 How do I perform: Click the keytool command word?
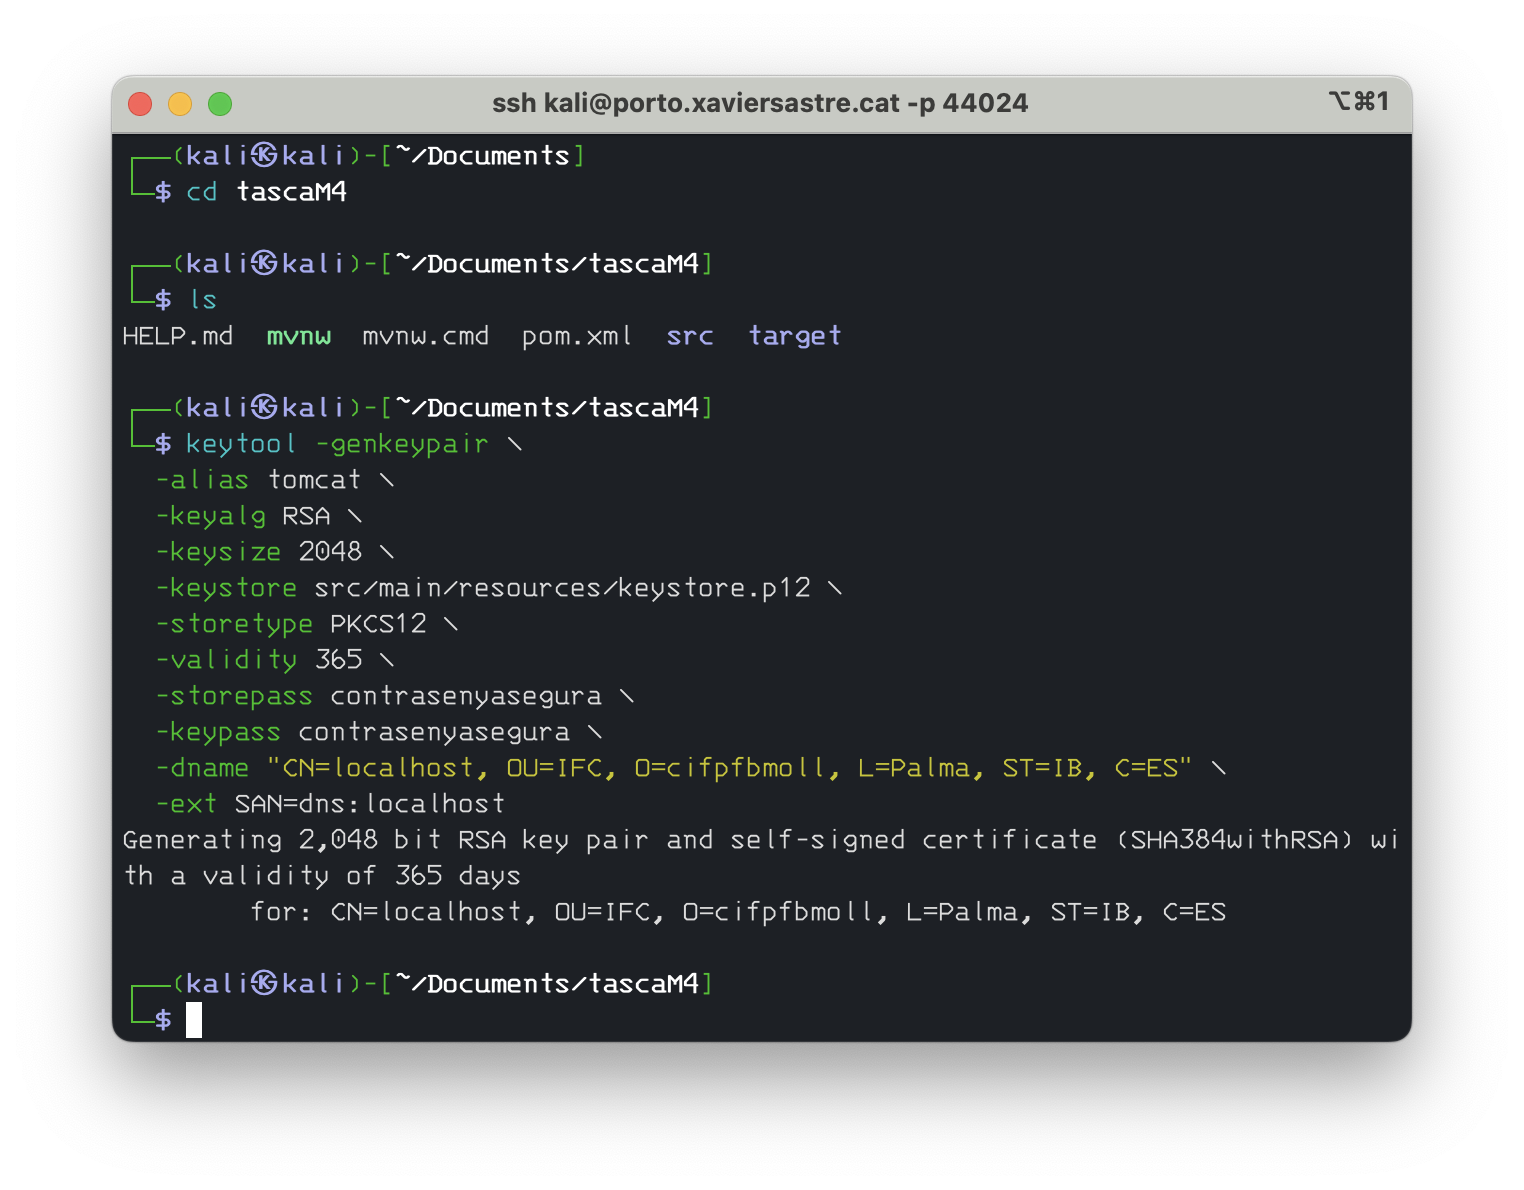click(241, 444)
